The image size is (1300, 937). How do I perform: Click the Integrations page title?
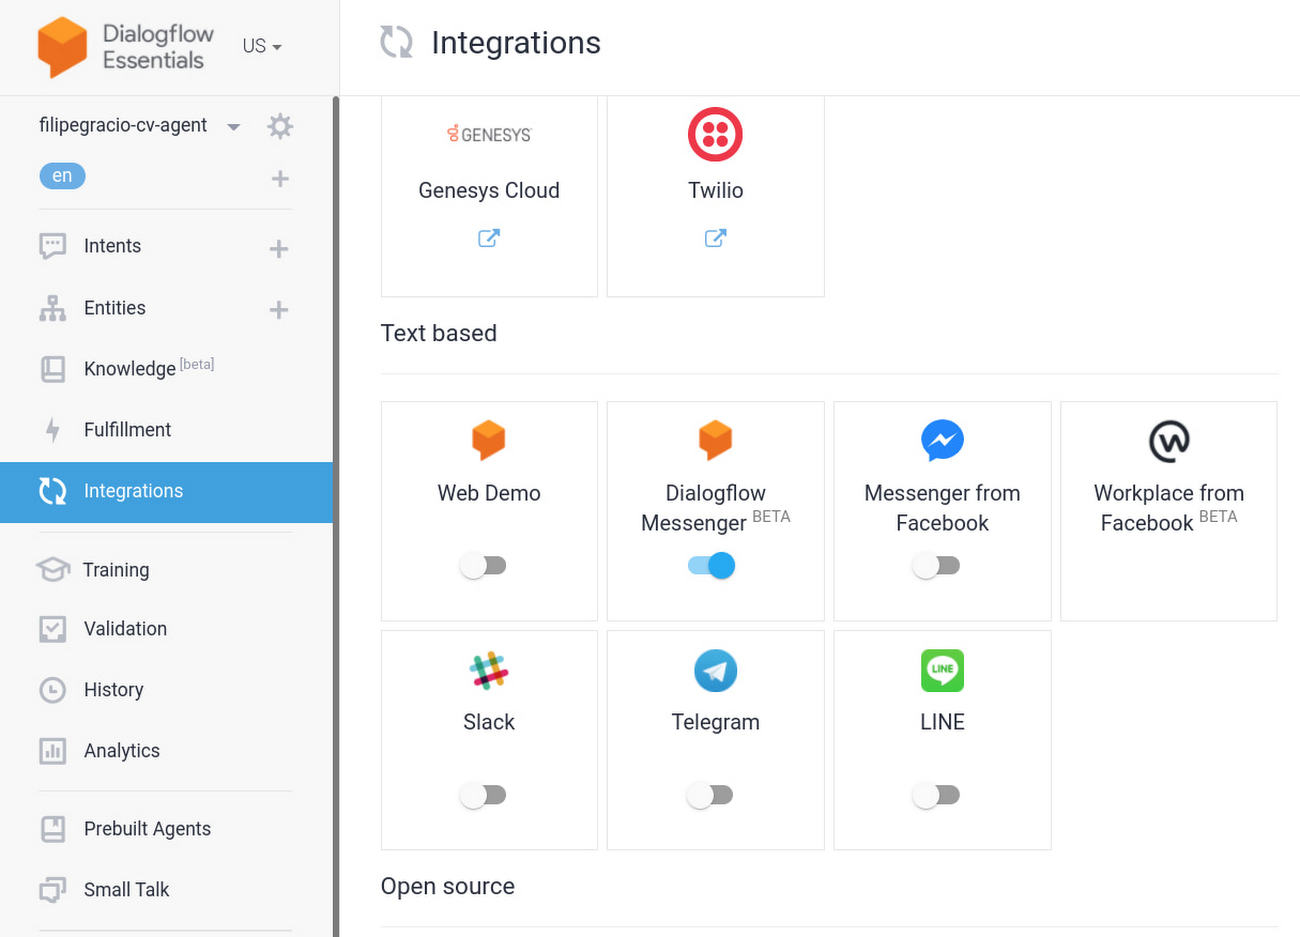tap(516, 43)
